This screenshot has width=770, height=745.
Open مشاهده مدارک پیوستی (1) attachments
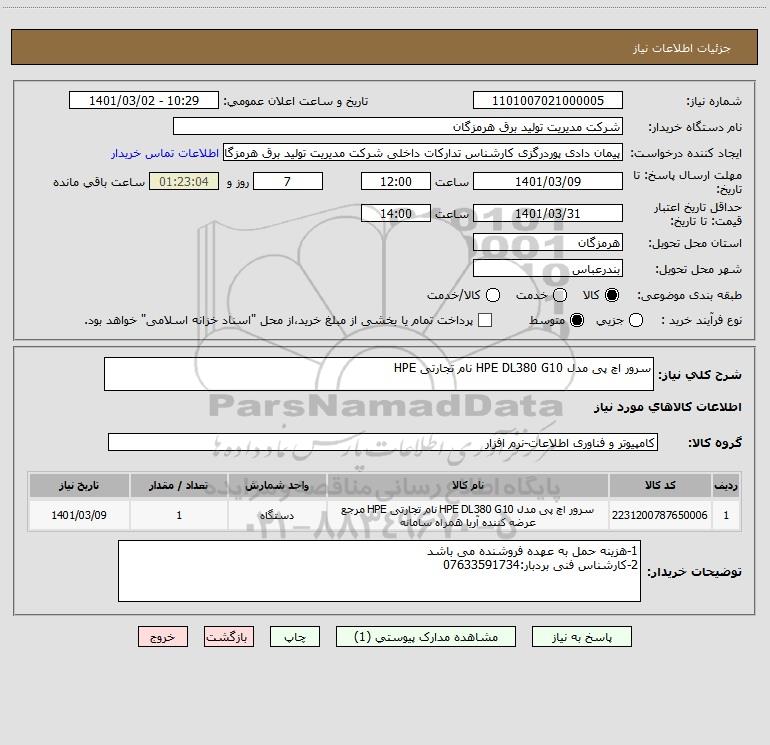tap(426, 637)
